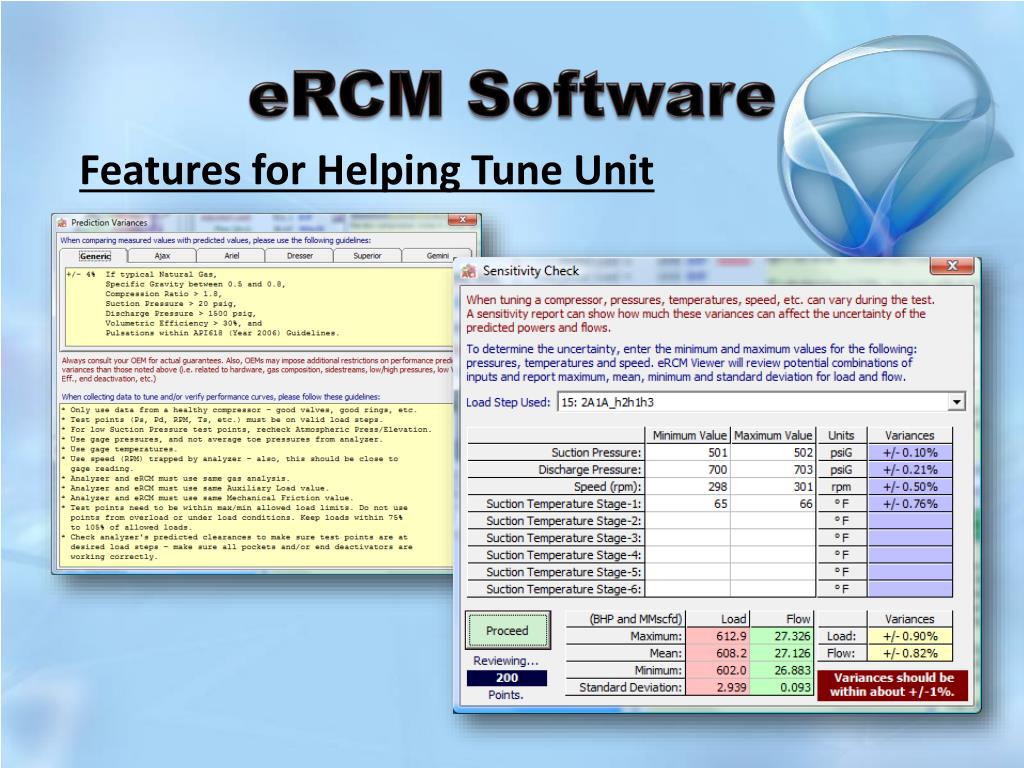The image size is (1024, 768).
Task: Open the Dresser tab
Action: 299,256
